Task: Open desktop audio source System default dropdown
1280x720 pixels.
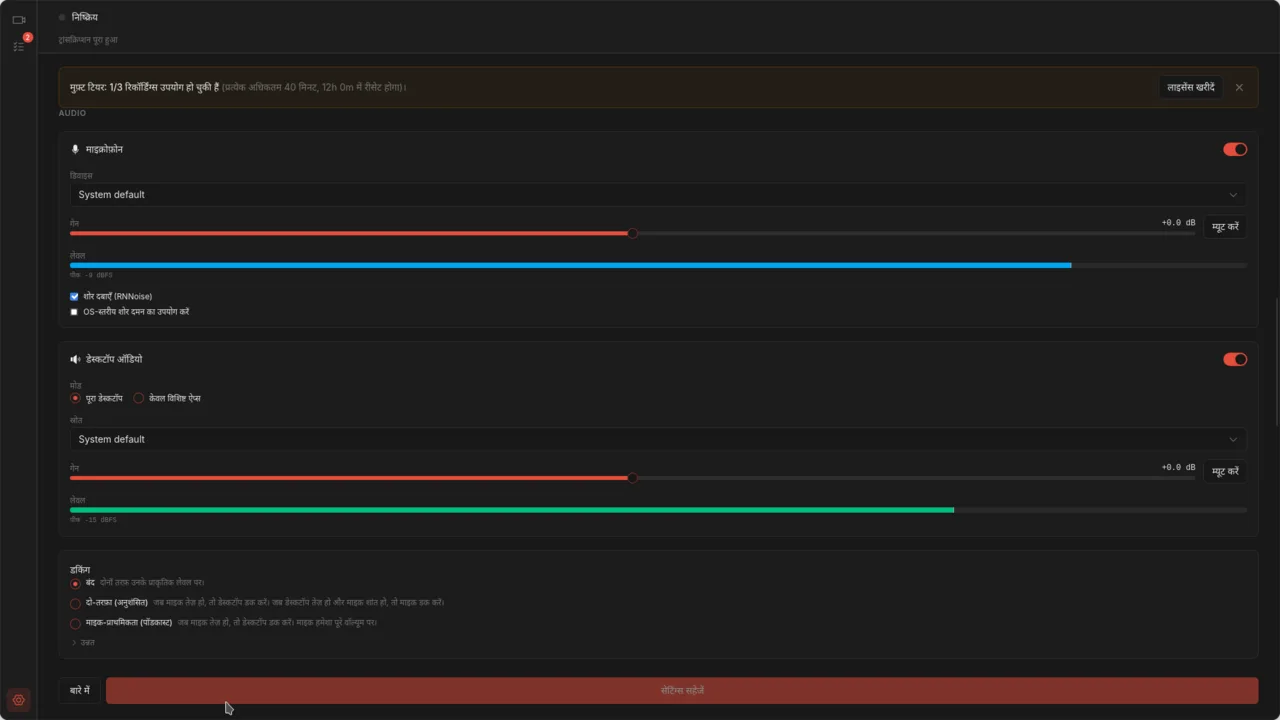Action: pyautogui.click(x=658, y=439)
